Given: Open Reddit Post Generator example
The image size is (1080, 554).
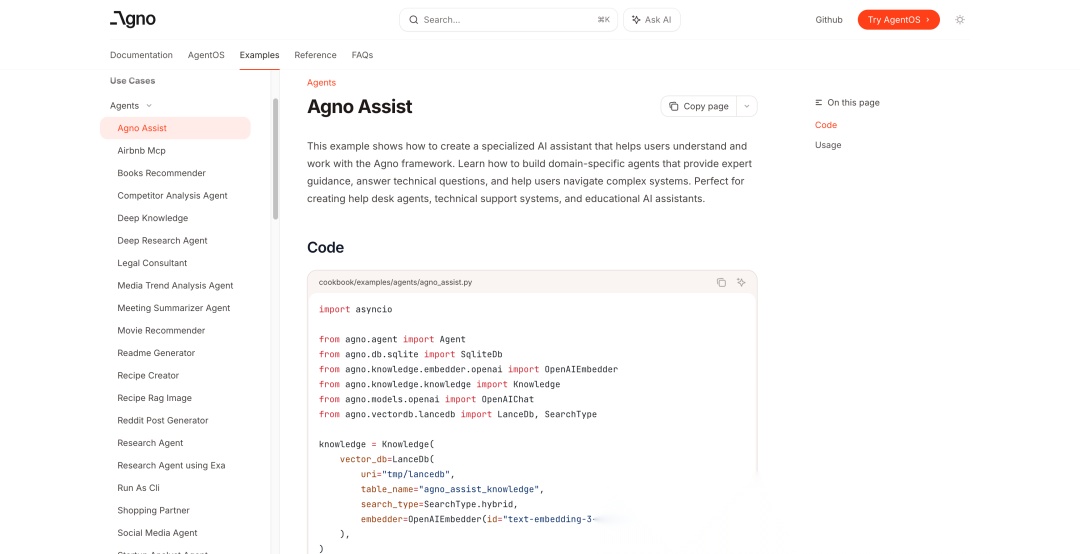Looking at the screenshot, I should pos(163,420).
